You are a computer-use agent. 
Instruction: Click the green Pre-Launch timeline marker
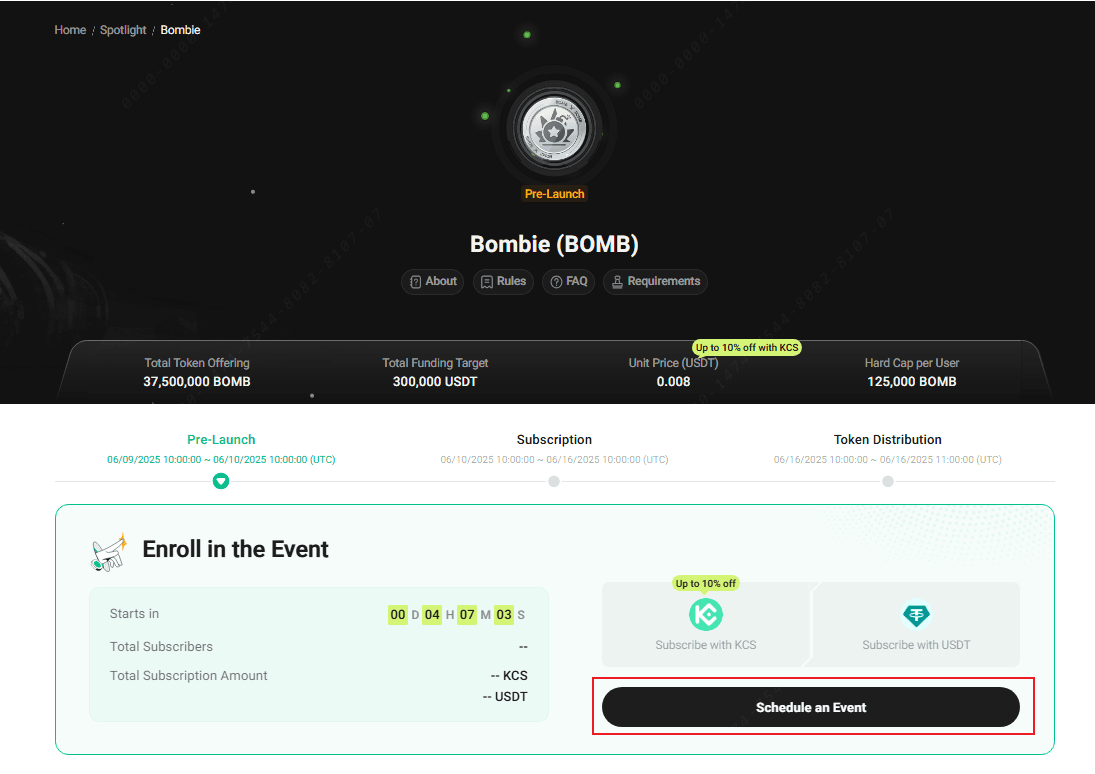(221, 481)
